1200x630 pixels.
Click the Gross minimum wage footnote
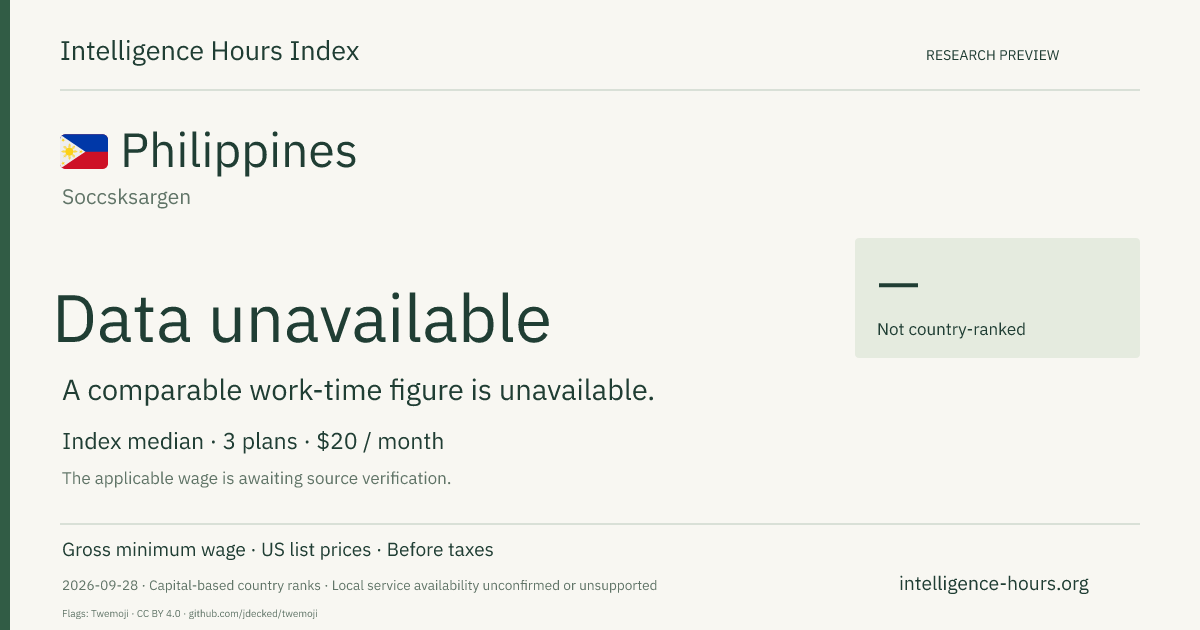[x=154, y=550]
